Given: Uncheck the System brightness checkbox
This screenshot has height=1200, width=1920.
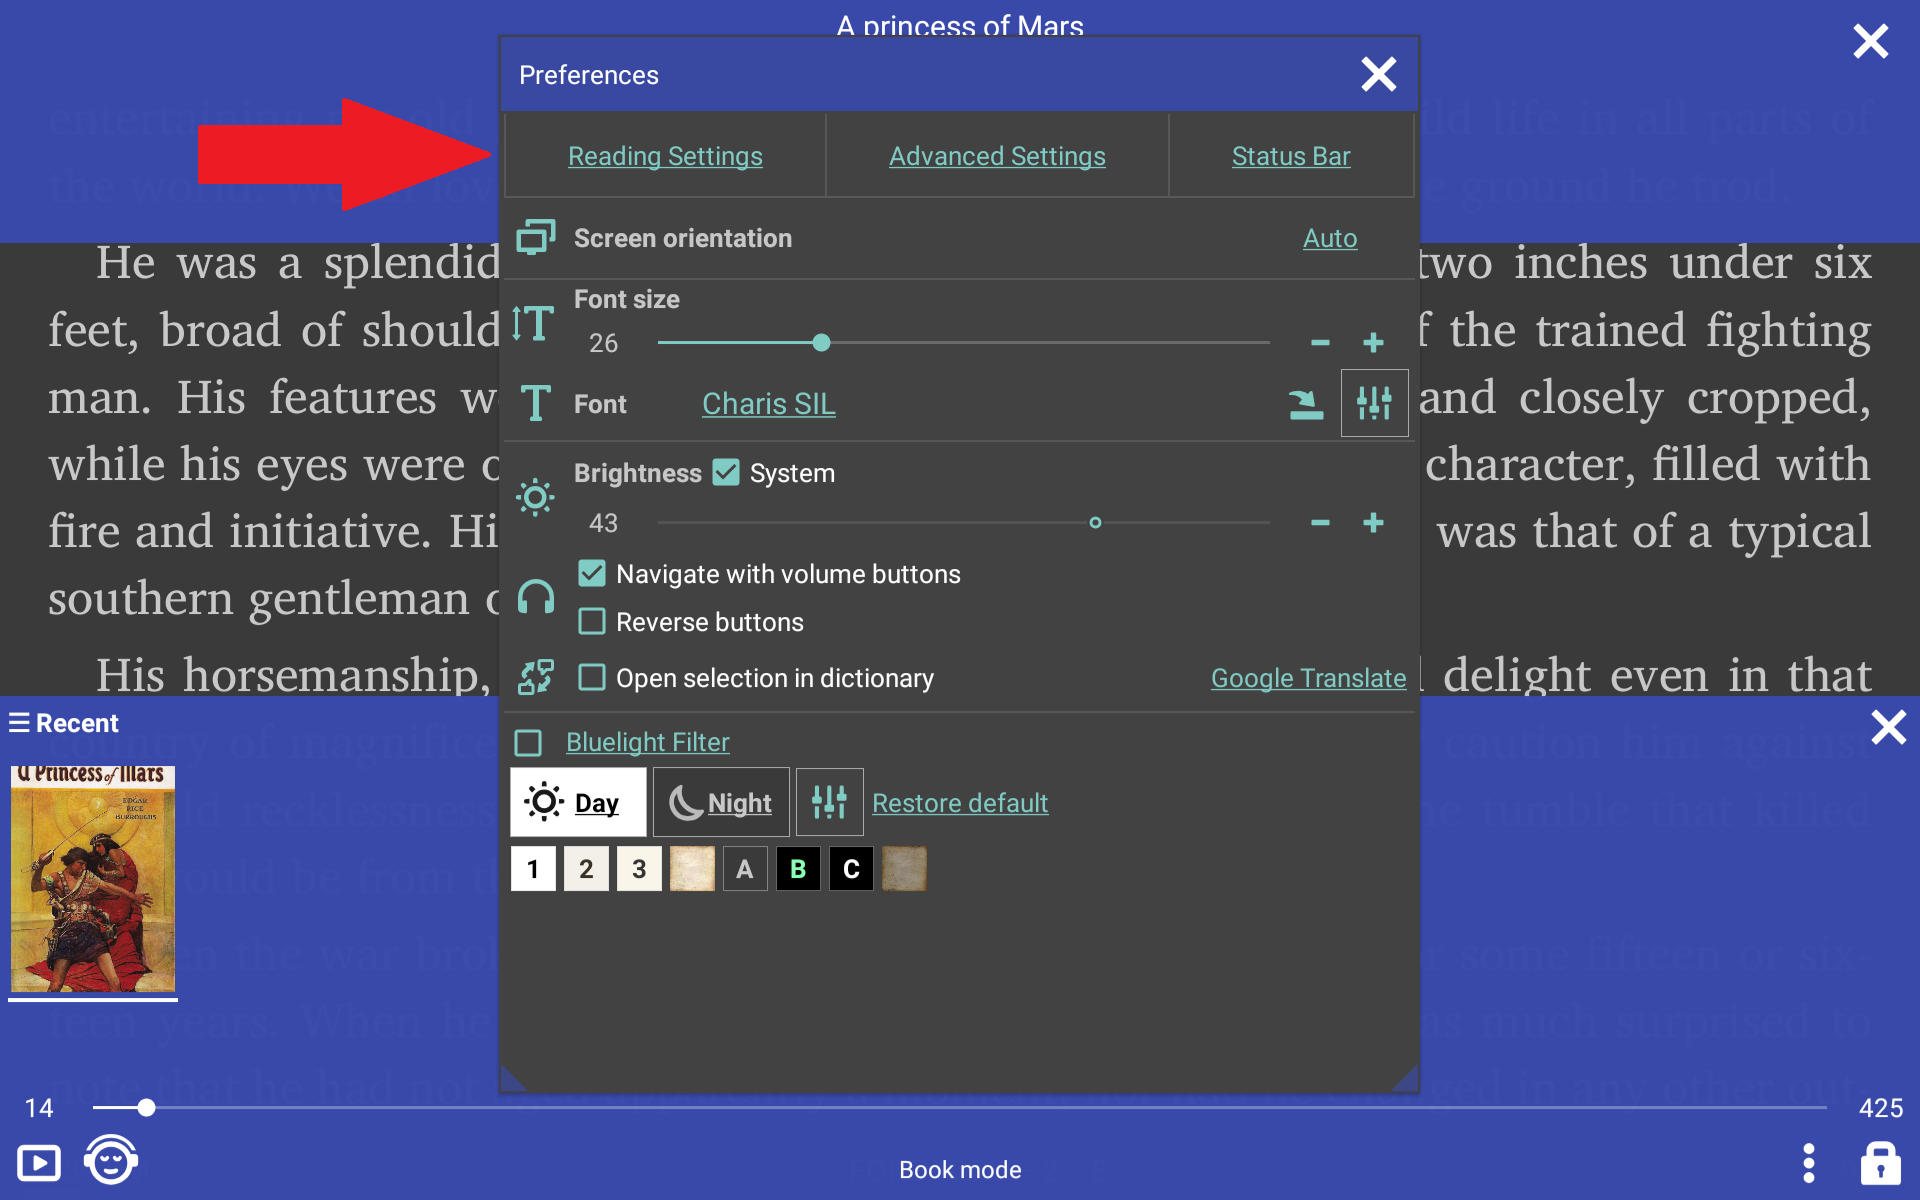Looking at the screenshot, I should (x=726, y=472).
